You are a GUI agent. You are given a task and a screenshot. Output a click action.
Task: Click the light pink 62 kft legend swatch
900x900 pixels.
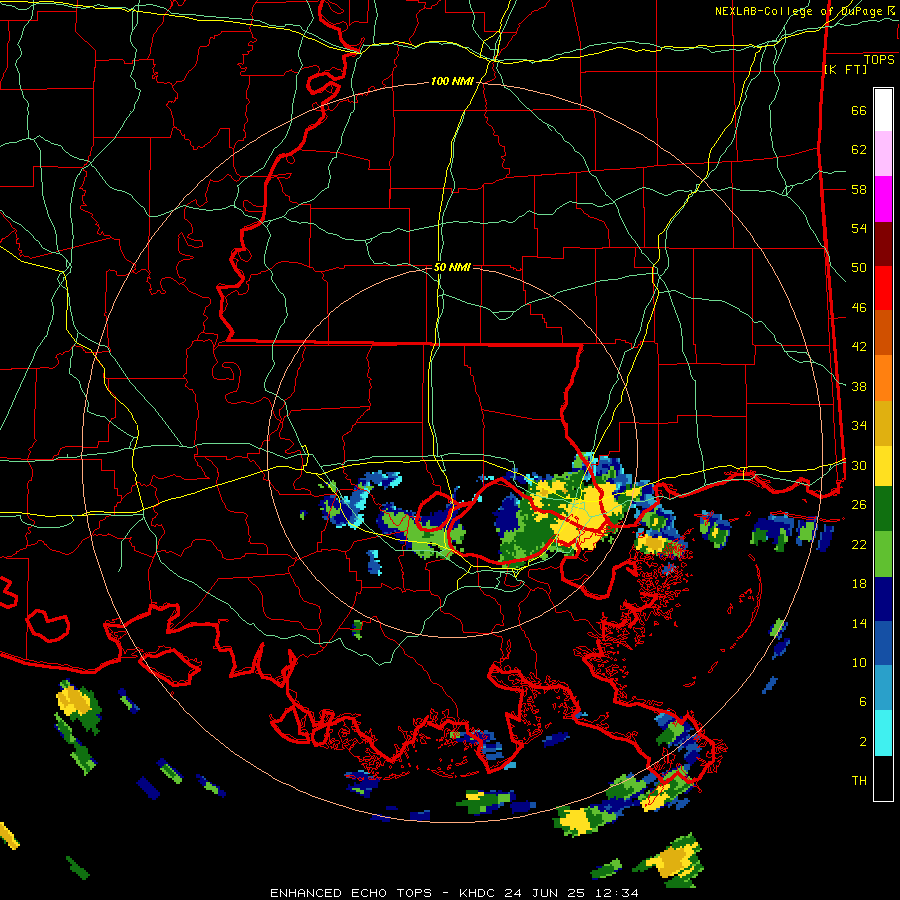click(x=883, y=153)
